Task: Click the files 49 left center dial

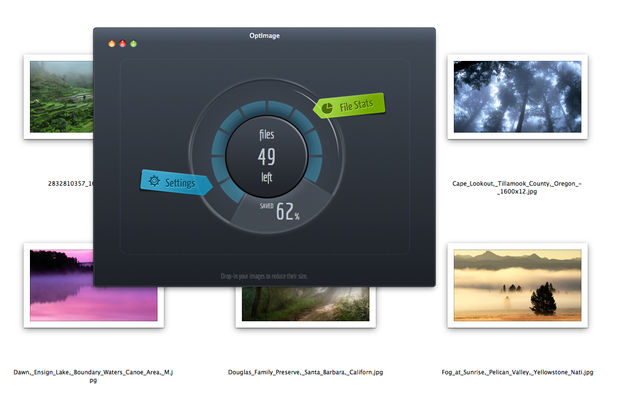Action: point(267,156)
